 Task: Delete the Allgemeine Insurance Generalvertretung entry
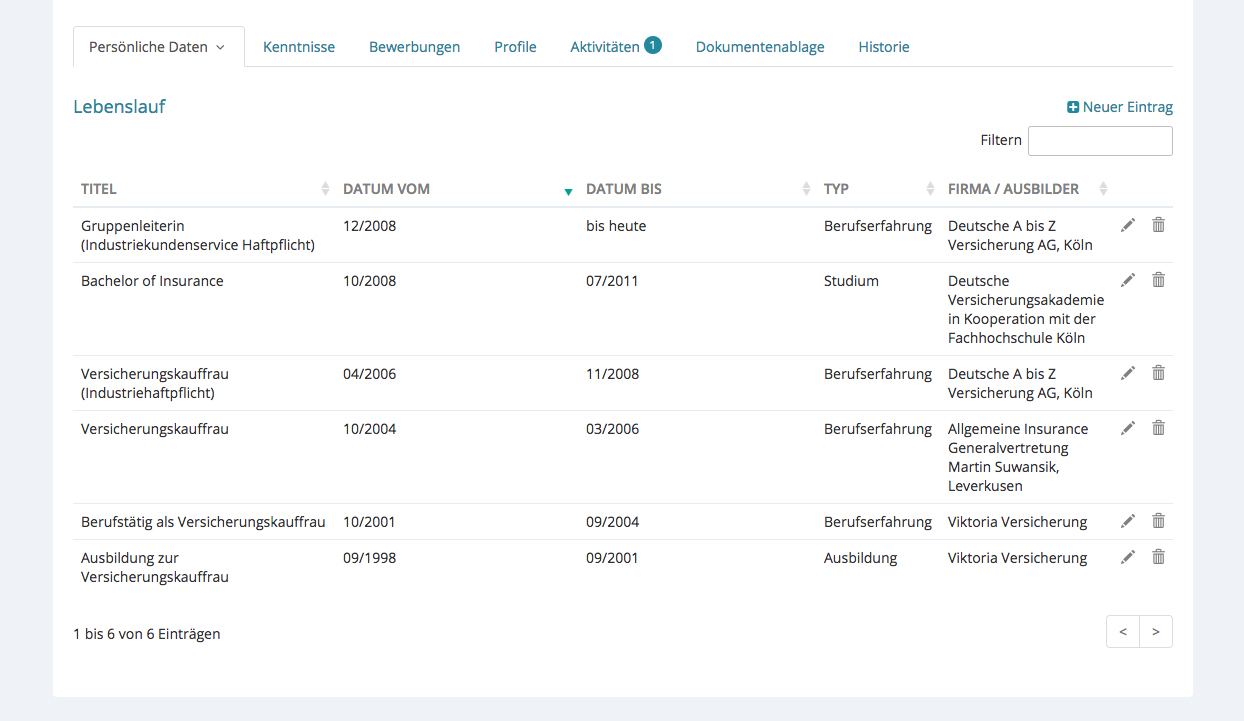click(1158, 429)
